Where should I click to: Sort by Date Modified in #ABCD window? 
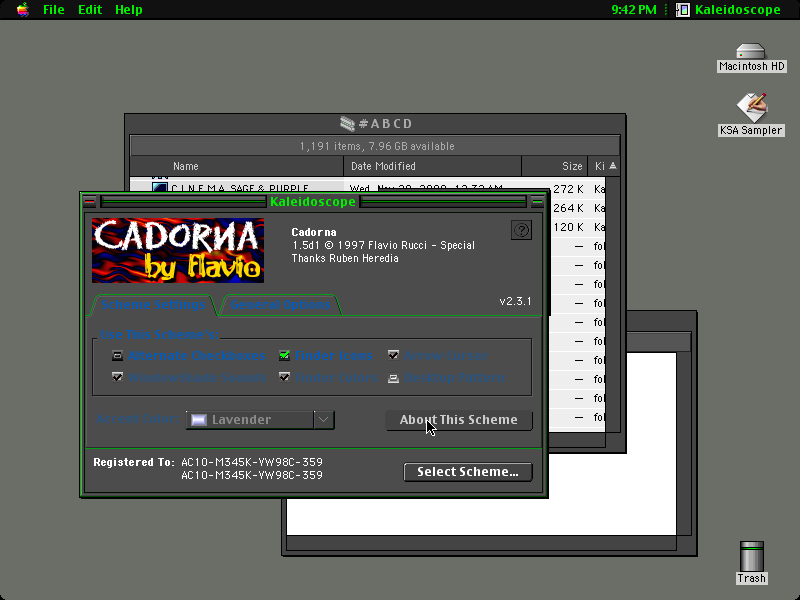(433, 166)
